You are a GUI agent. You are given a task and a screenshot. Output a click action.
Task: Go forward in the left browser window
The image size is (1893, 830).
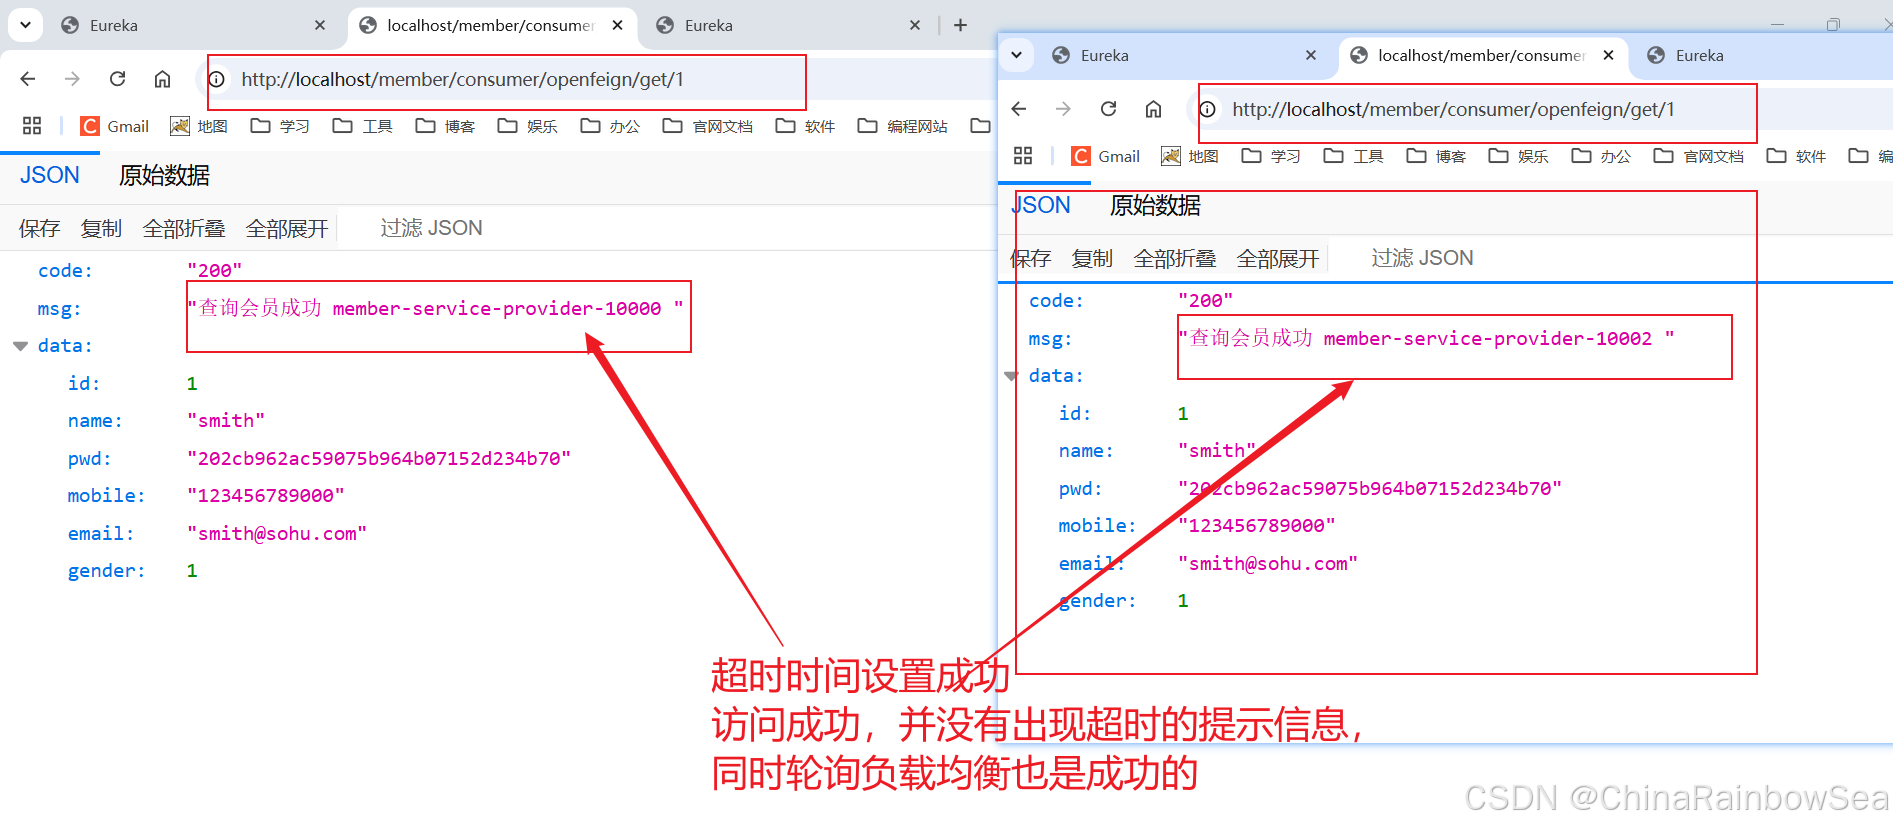[x=72, y=79]
